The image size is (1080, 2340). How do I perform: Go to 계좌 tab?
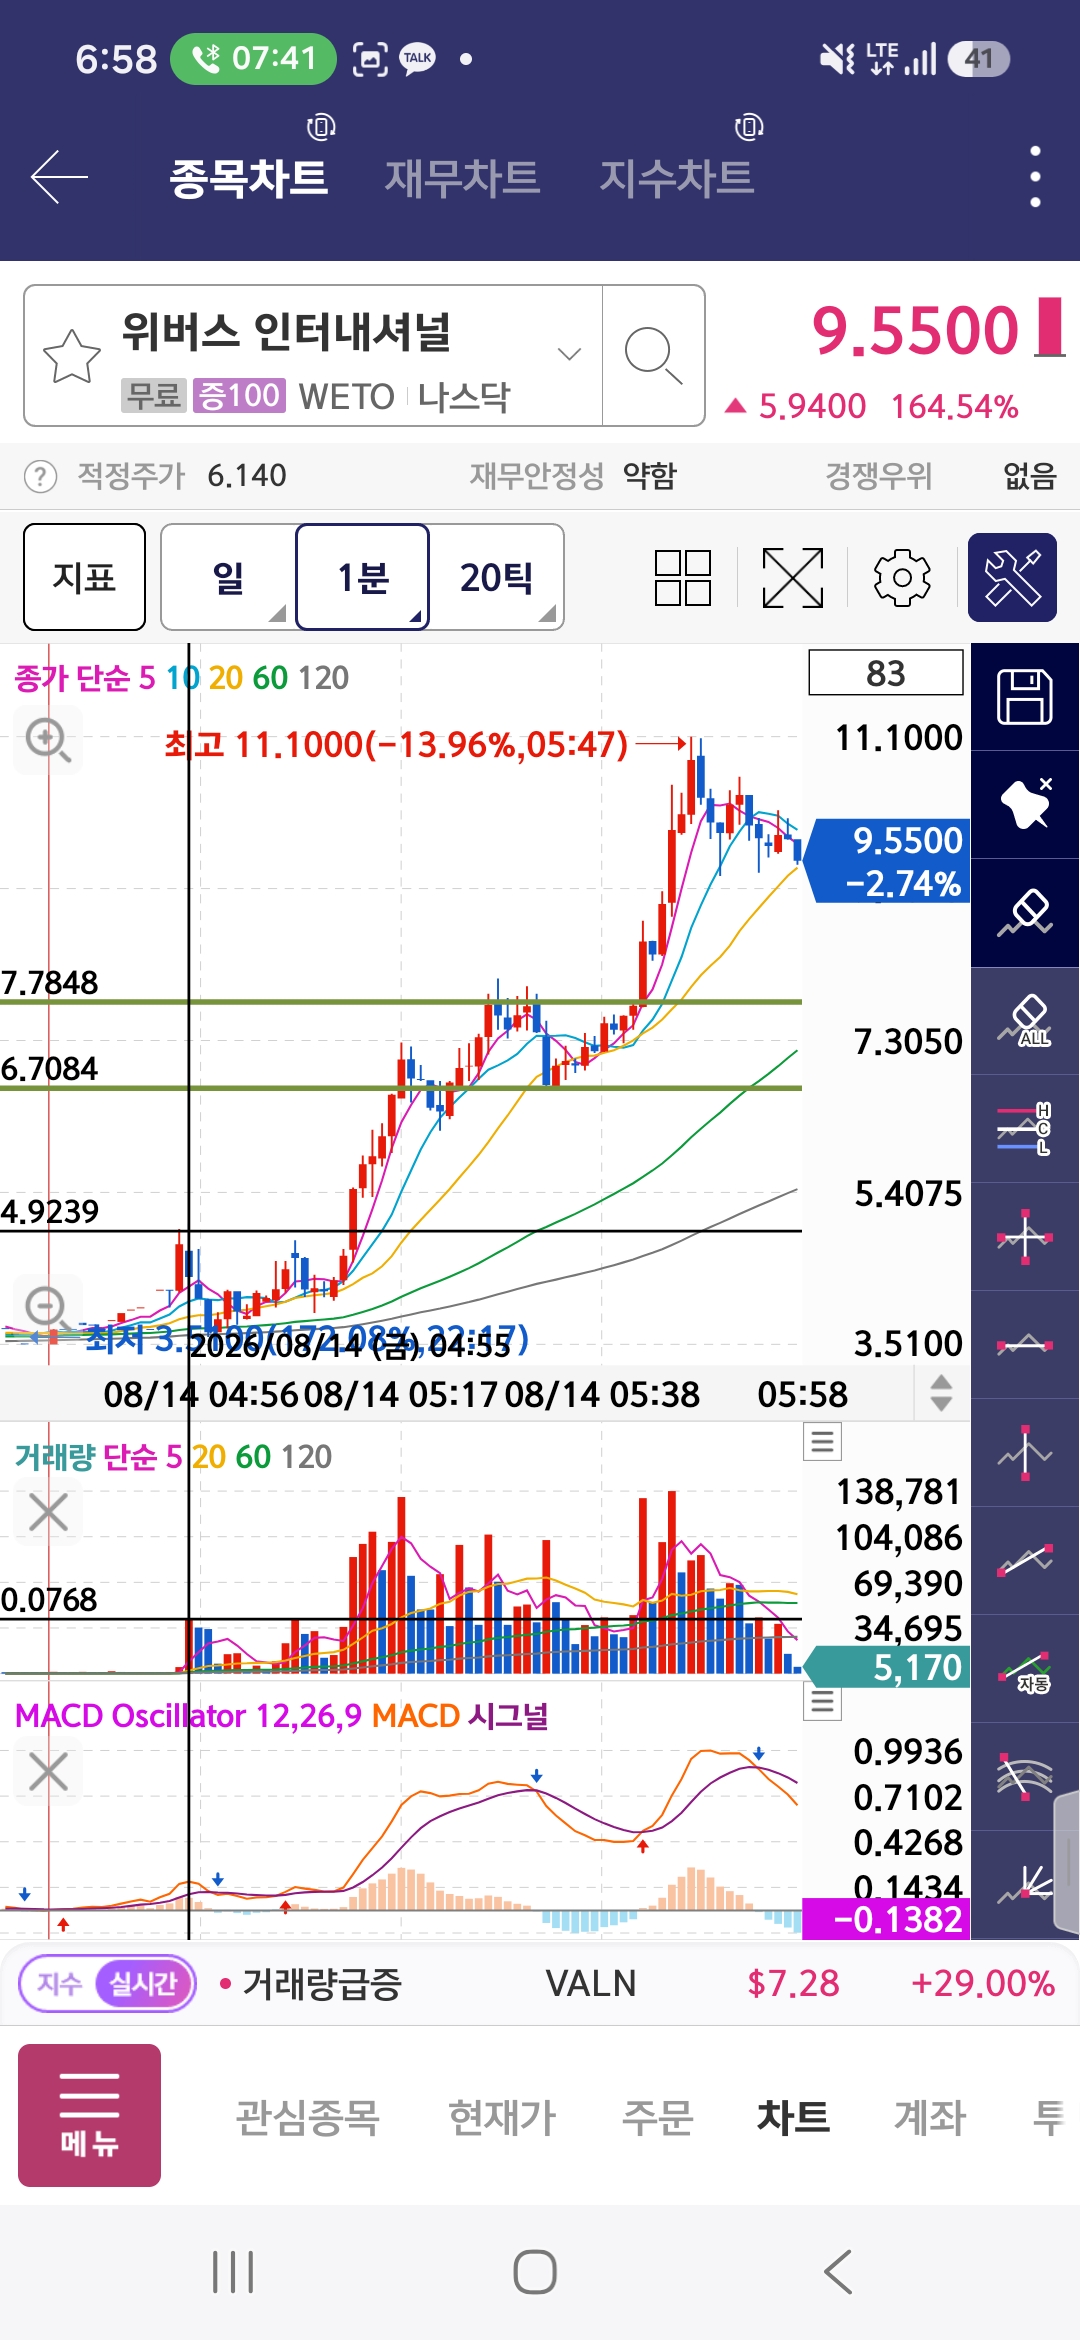(x=930, y=2117)
